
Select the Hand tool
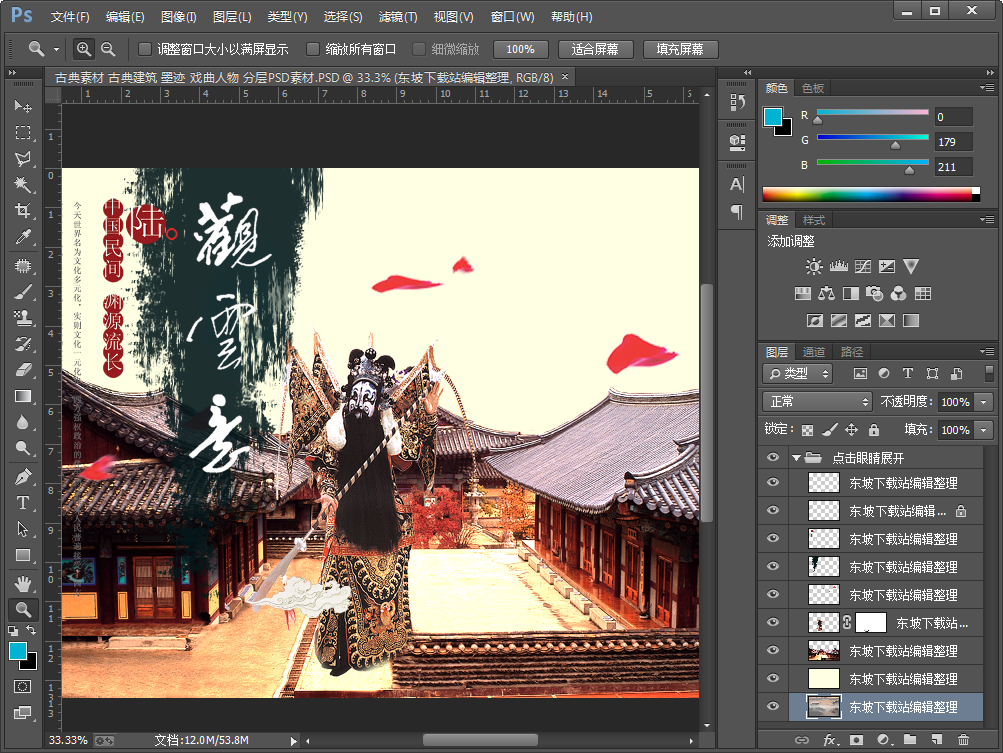(23, 583)
